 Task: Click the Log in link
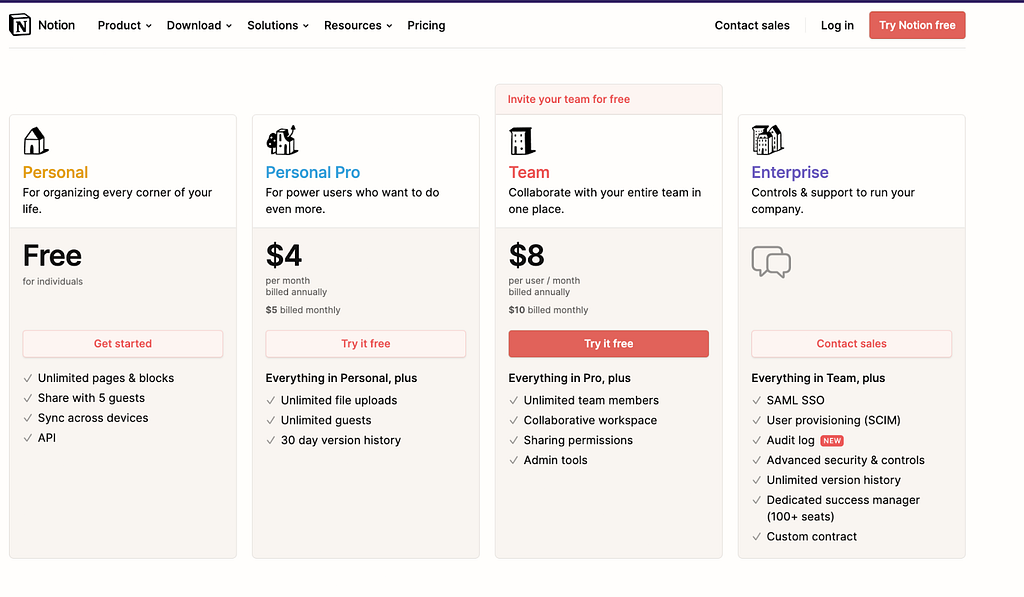837,25
